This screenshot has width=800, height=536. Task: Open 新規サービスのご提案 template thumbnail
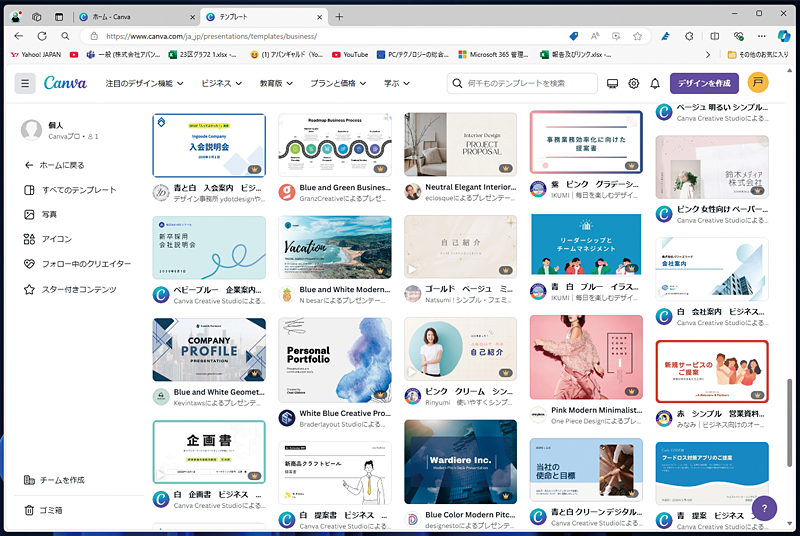712,372
